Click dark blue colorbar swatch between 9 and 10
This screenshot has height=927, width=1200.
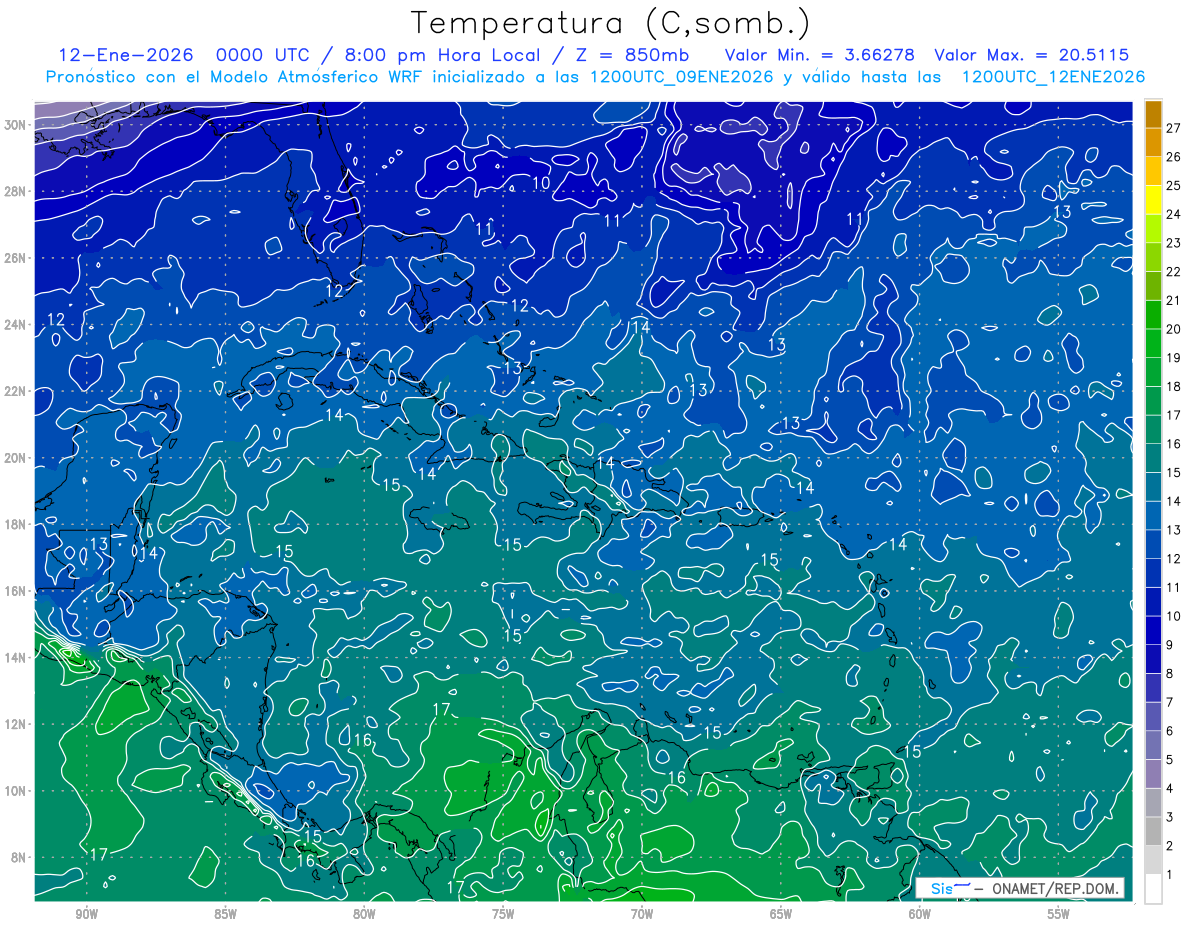pyautogui.click(x=1153, y=630)
